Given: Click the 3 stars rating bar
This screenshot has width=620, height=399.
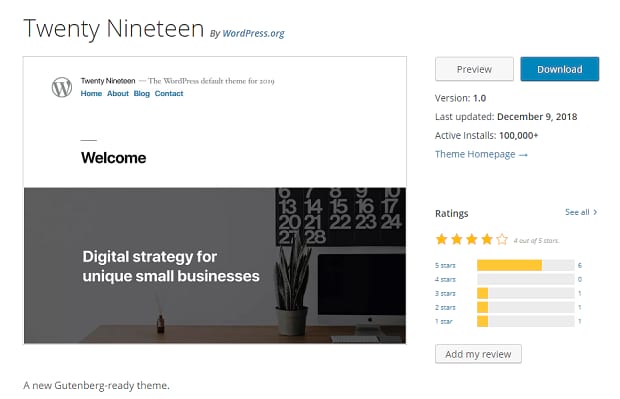Looking at the screenshot, I should (525, 293).
